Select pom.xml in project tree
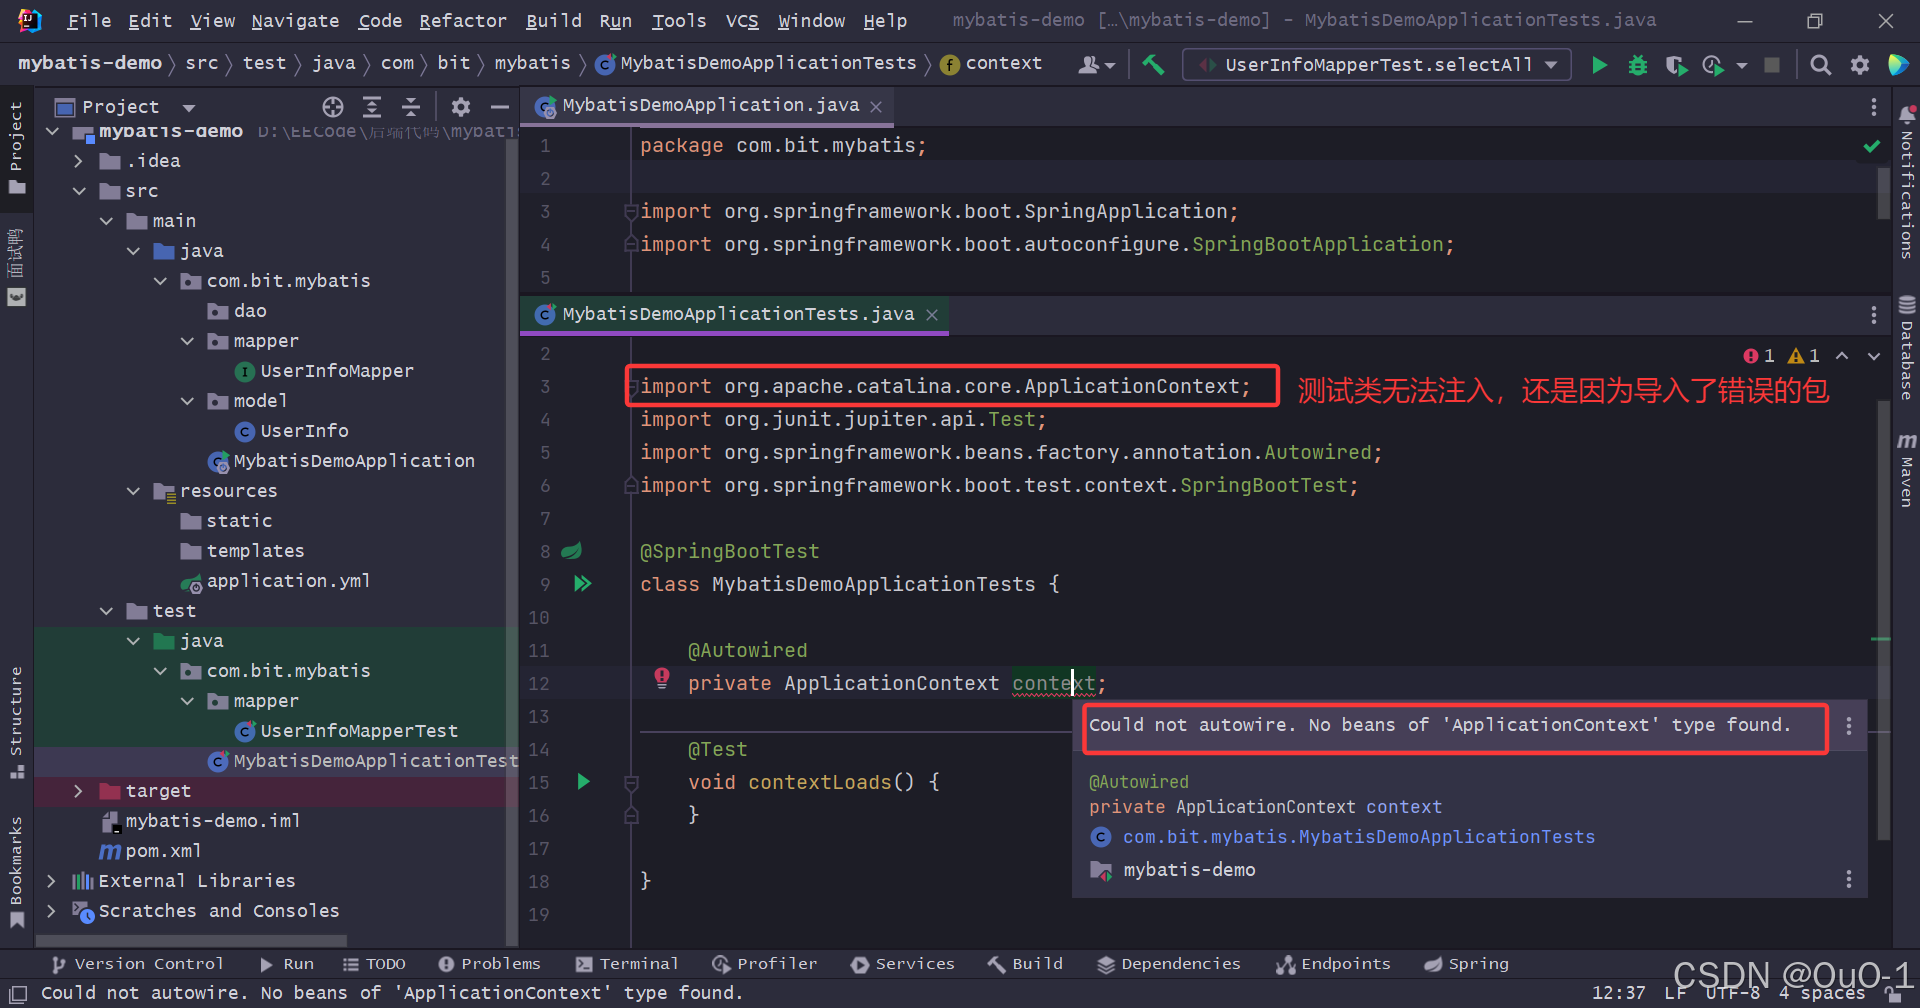The width and height of the screenshot is (1920, 1008). pyautogui.click(x=163, y=851)
